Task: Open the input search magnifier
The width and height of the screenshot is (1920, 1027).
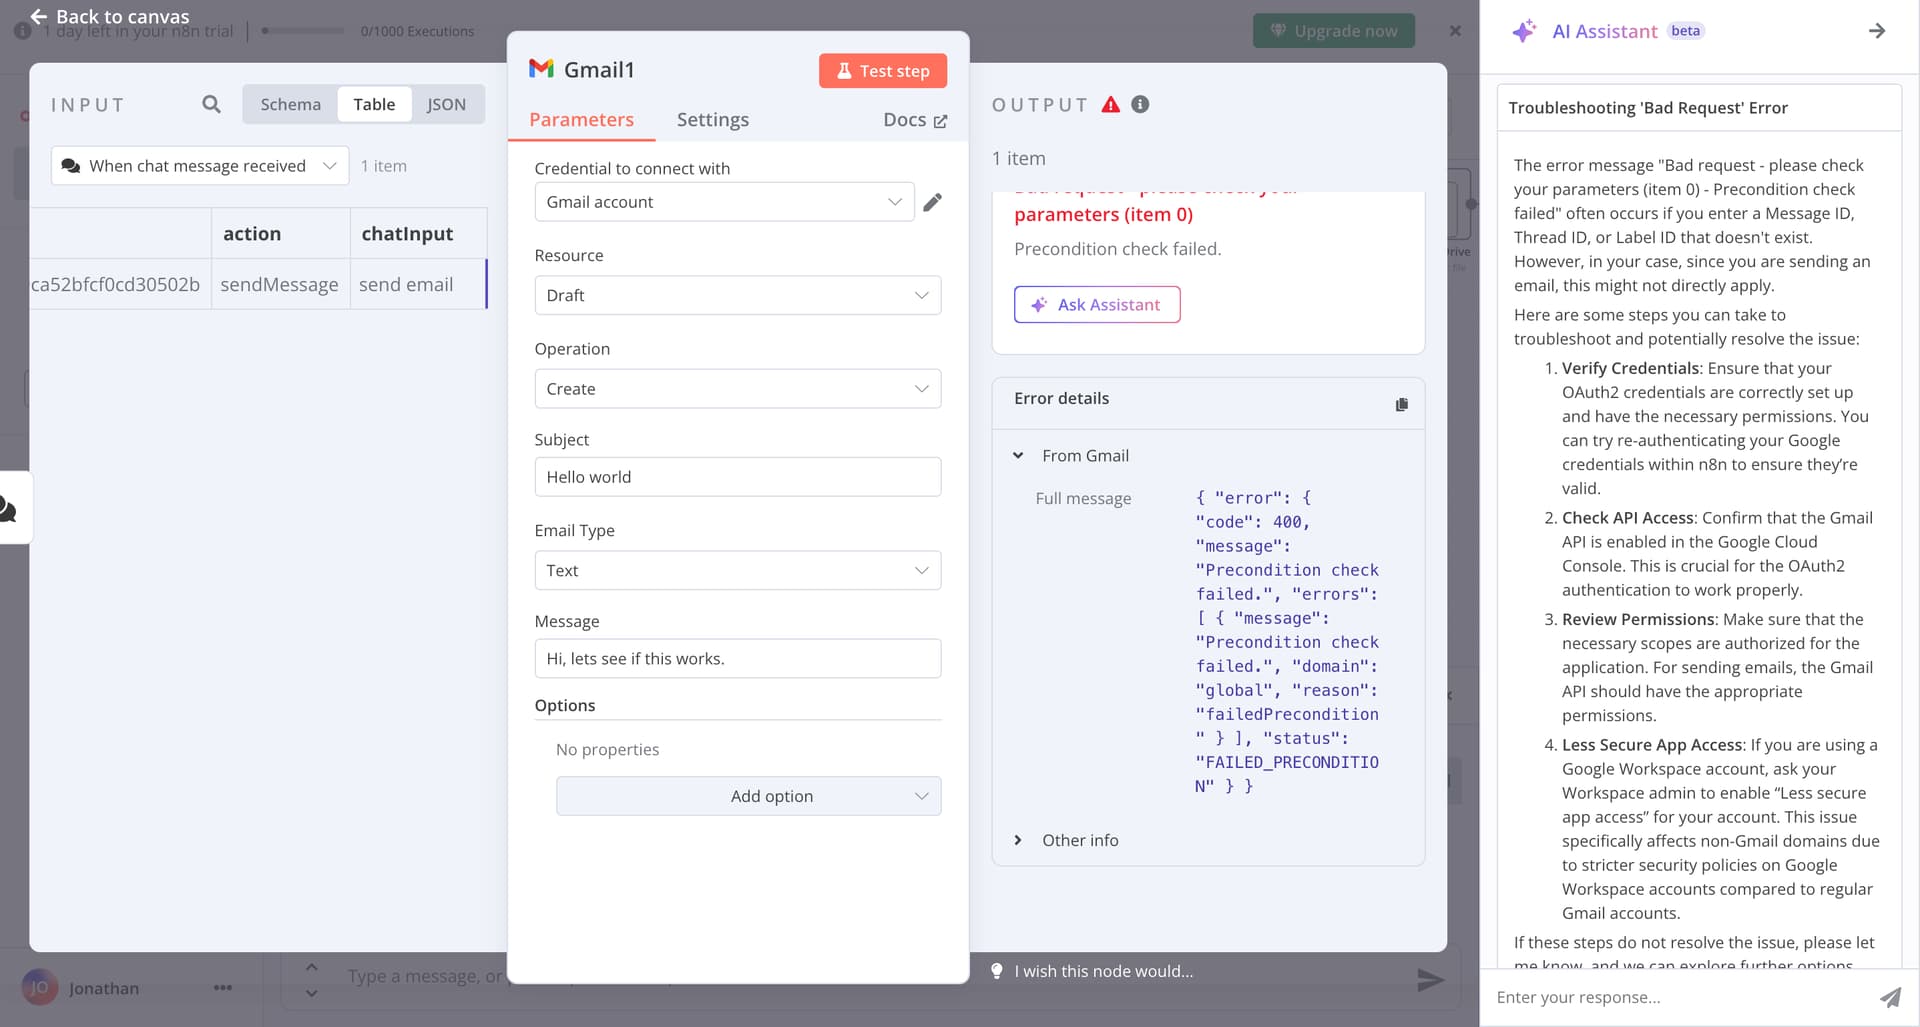Action: [211, 104]
